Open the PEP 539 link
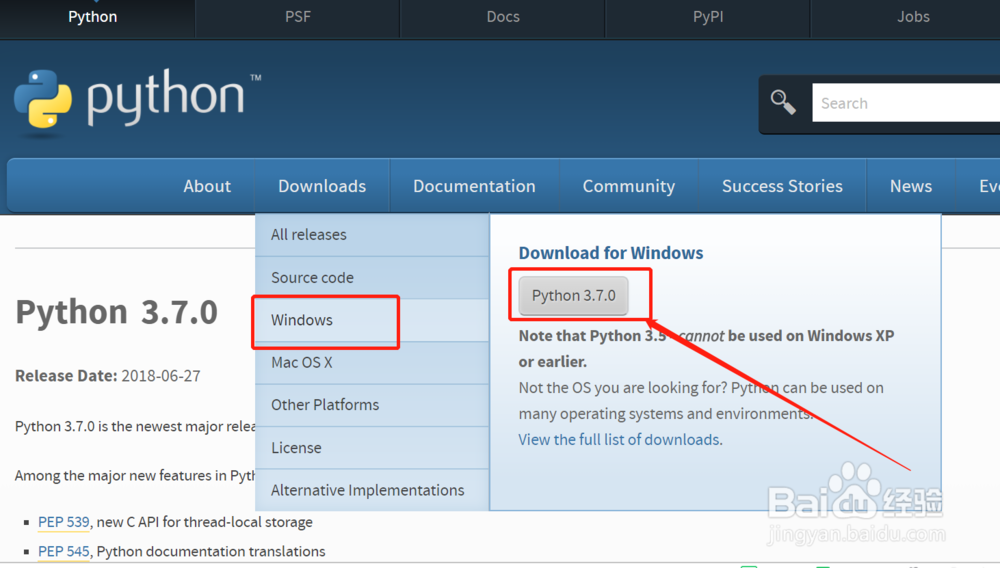The width and height of the screenshot is (1000, 568). (x=63, y=522)
